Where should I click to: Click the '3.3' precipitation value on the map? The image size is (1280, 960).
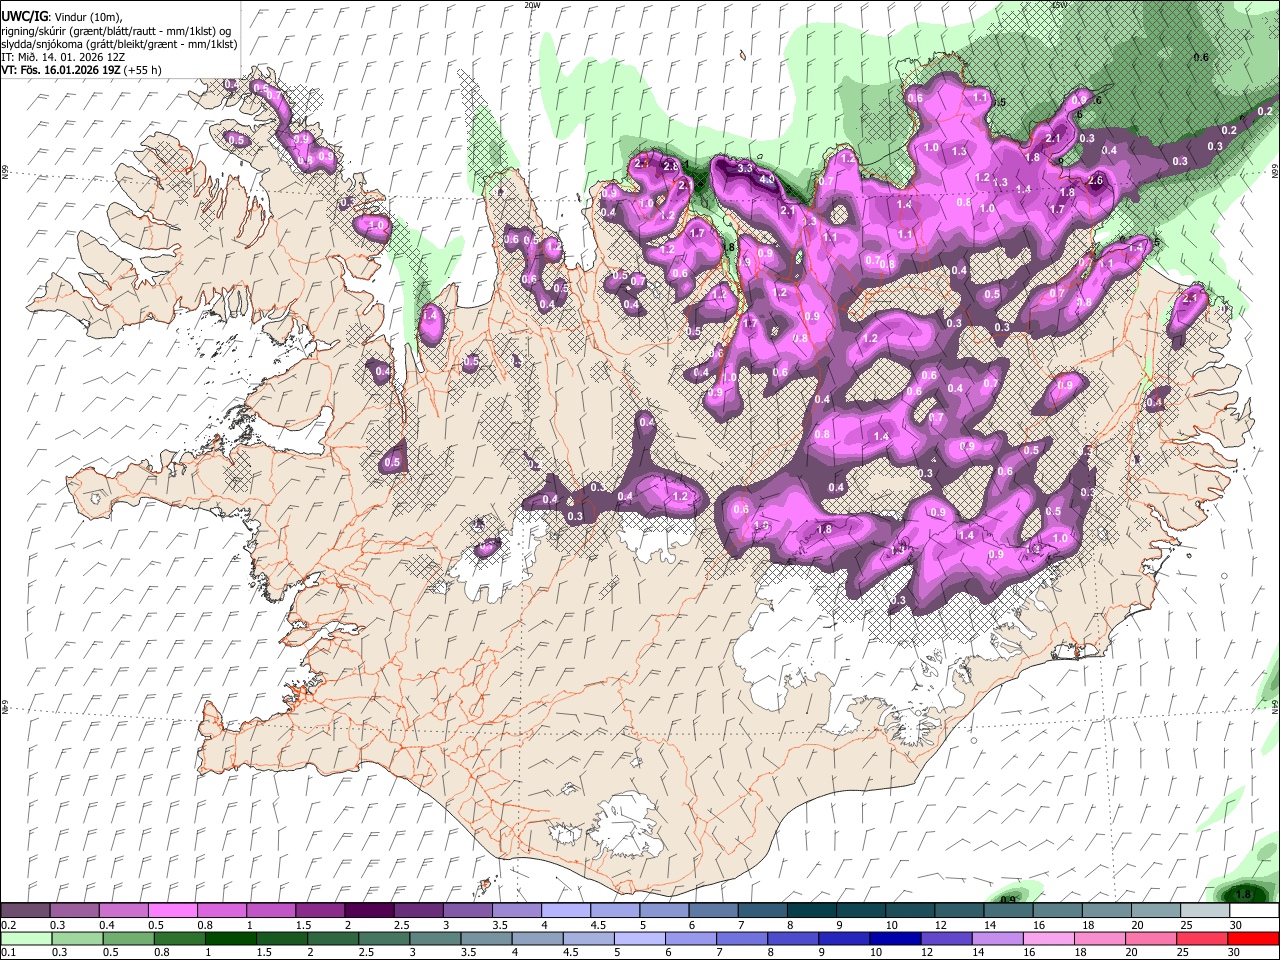pos(744,169)
